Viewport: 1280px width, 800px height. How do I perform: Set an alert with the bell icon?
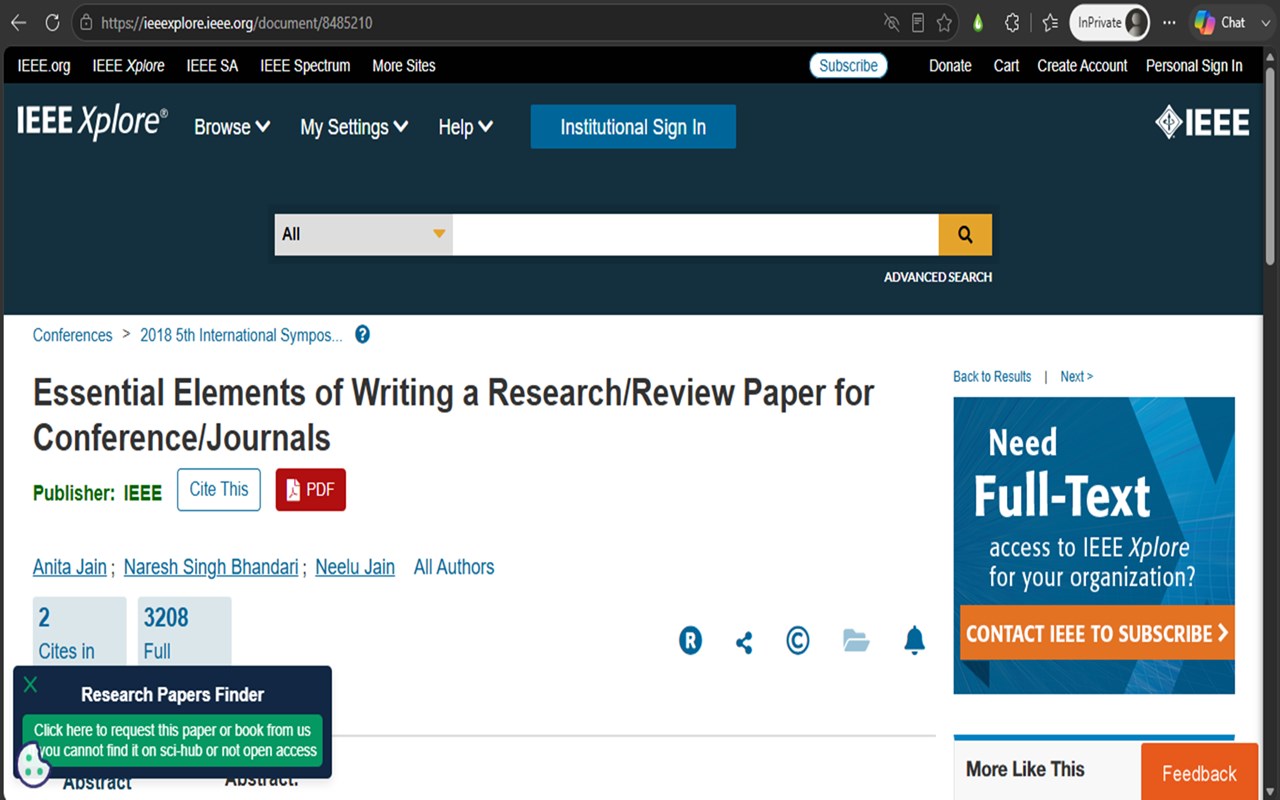[914, 640]
